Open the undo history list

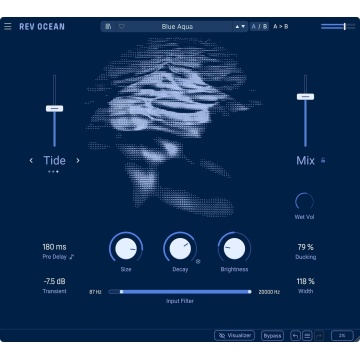tap(307, 336)
